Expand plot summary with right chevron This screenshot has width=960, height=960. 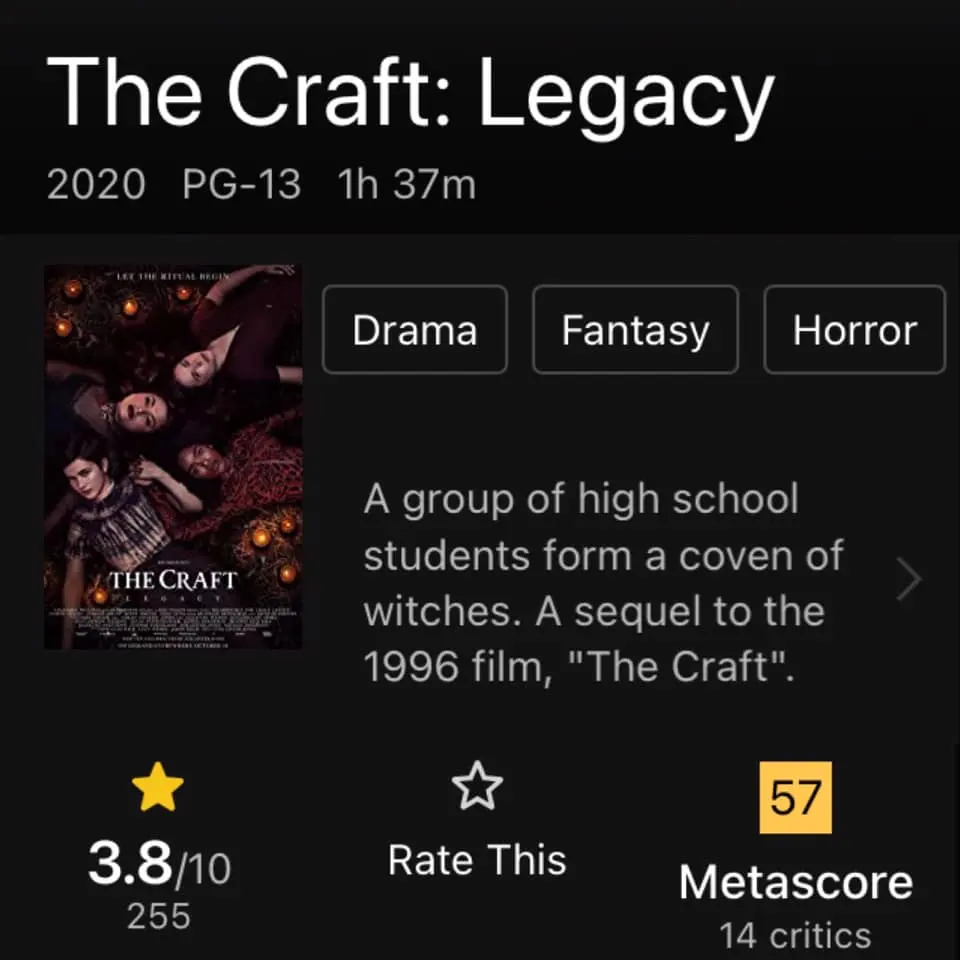[909, 579]
